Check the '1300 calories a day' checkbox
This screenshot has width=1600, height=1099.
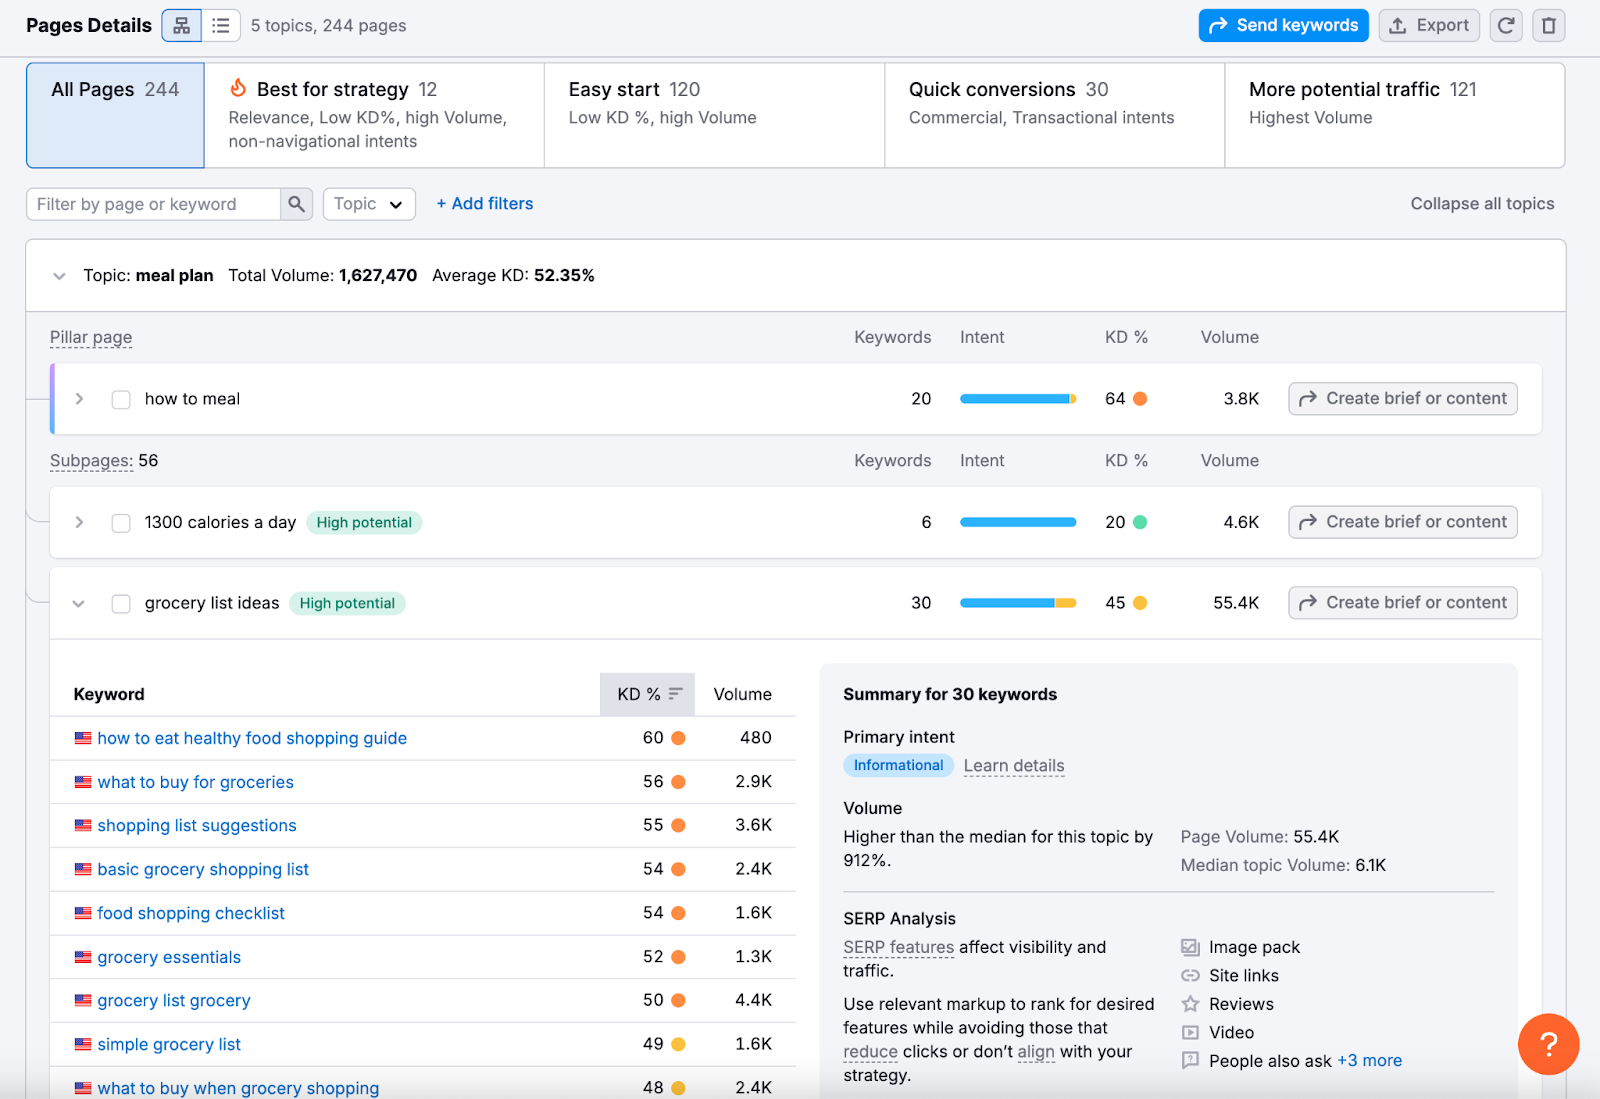[x=121, y=523]
